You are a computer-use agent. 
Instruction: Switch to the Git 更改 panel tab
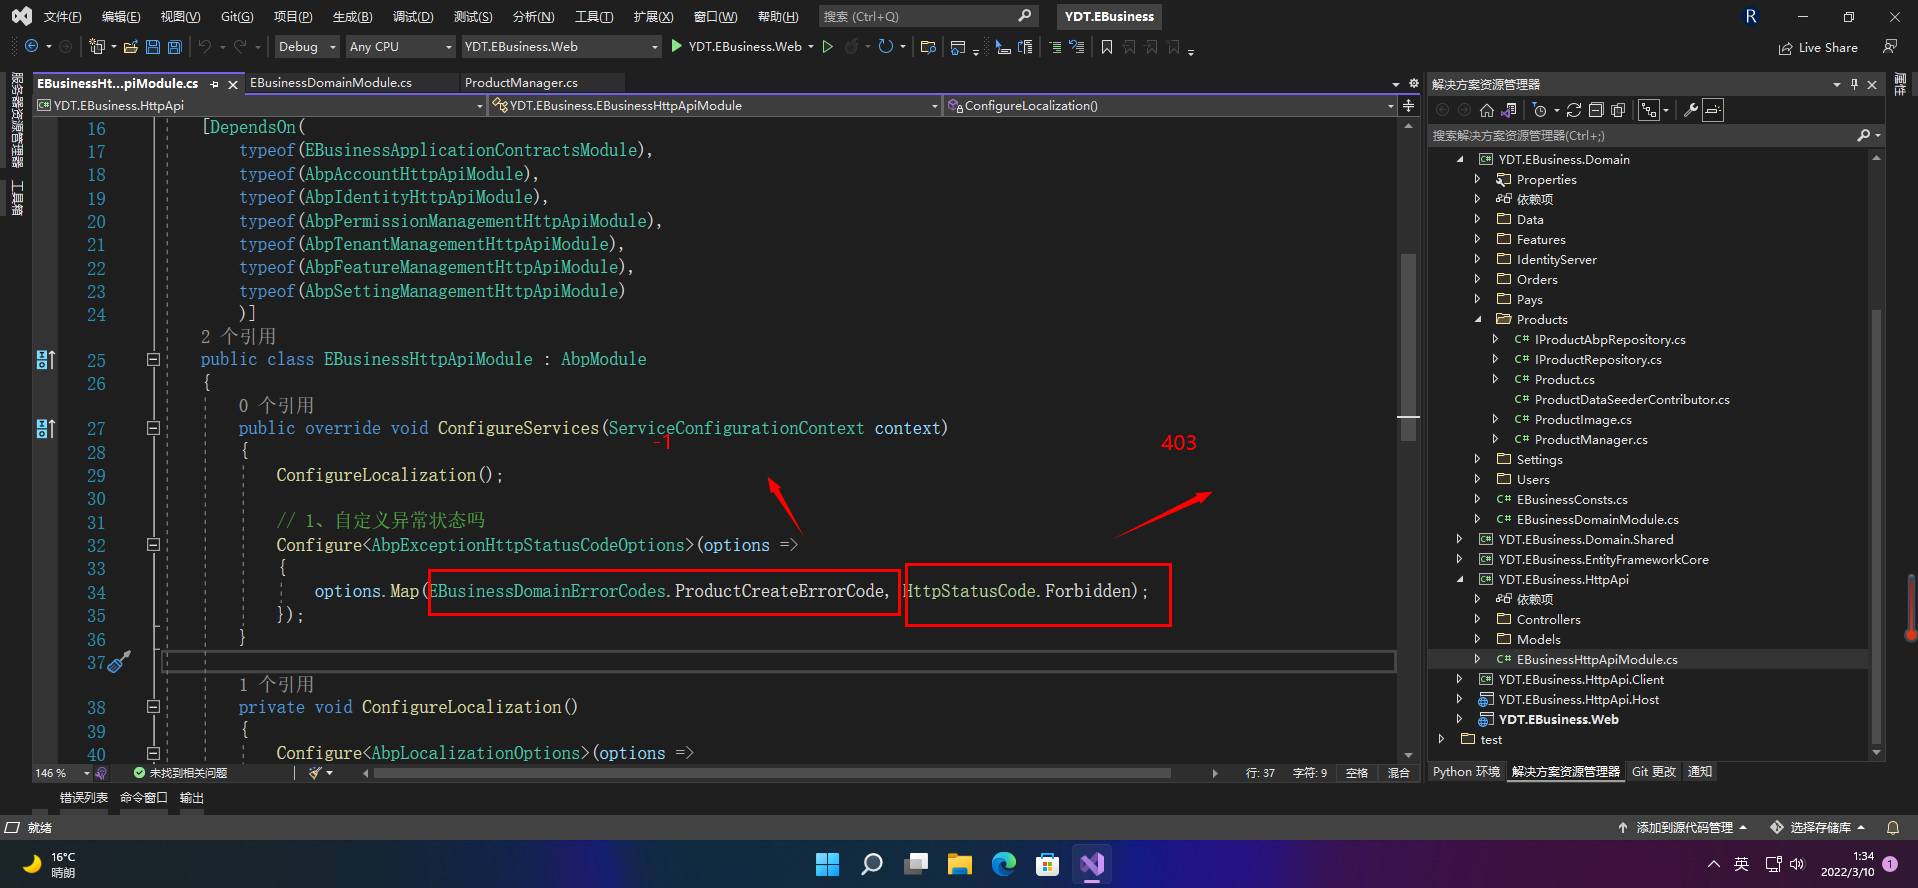1654,772
